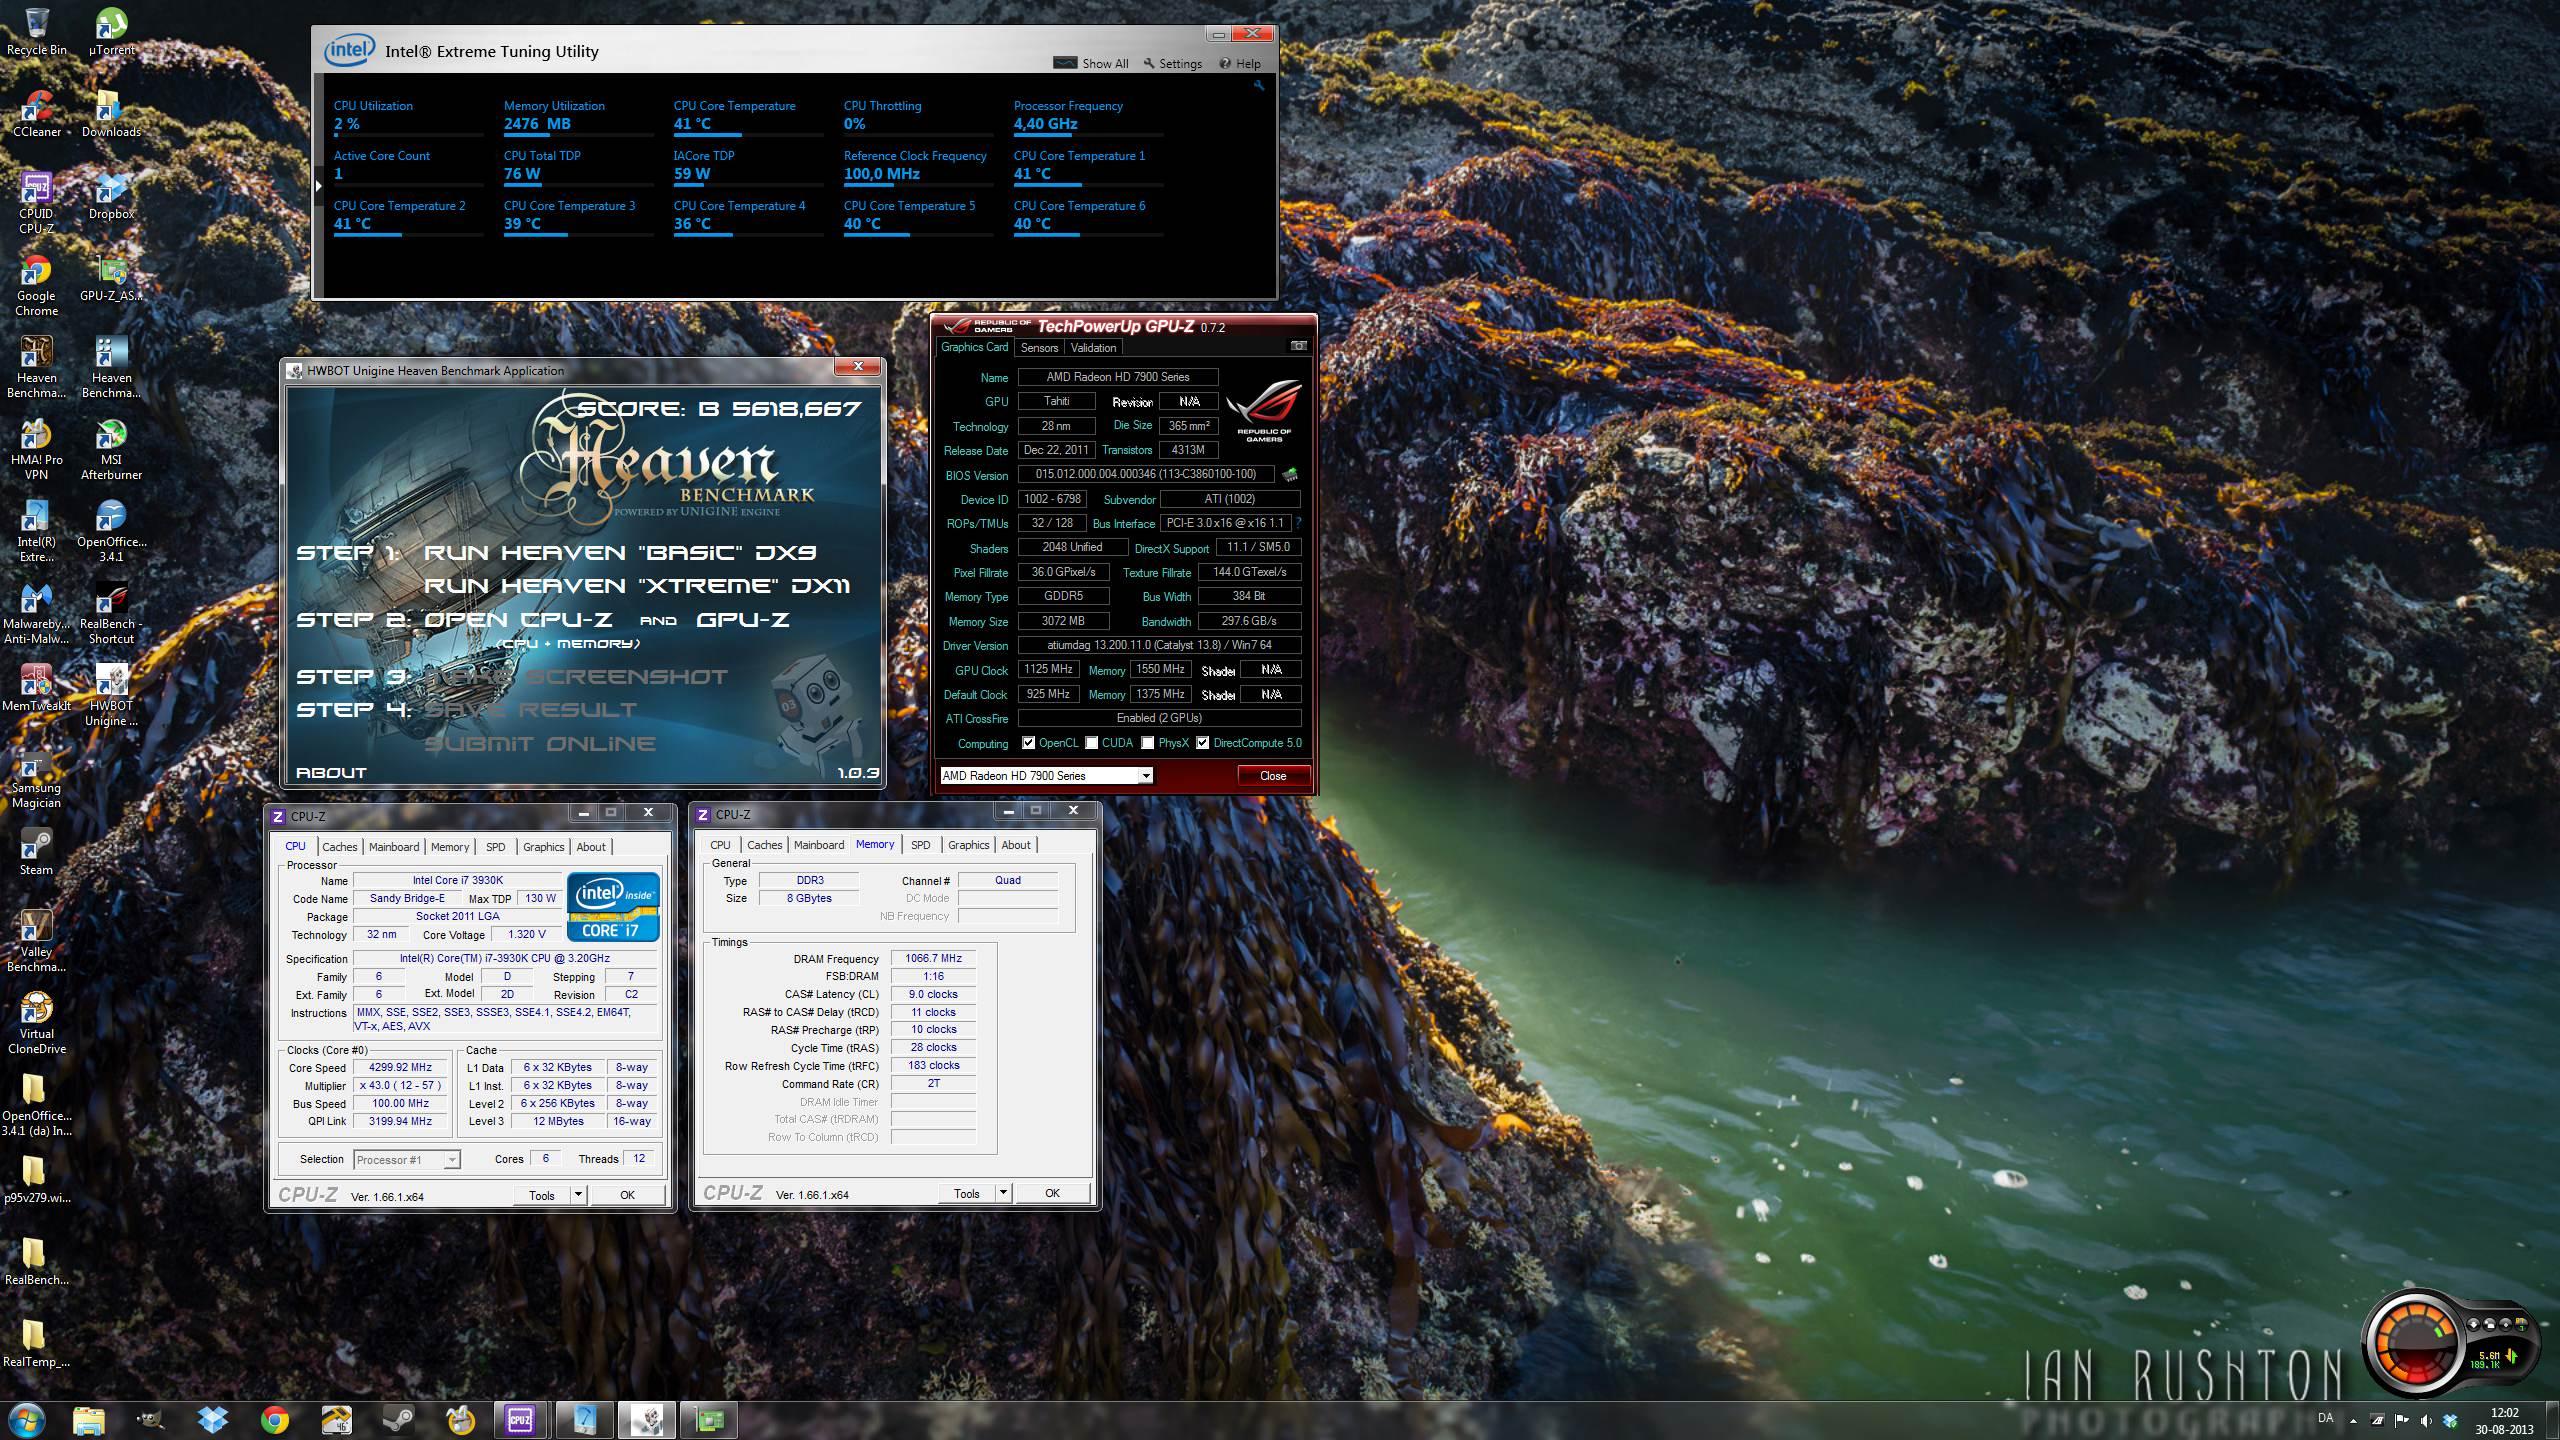
Task: Open Windows Explorer from the taskbar
Action: pos(88,1420)
